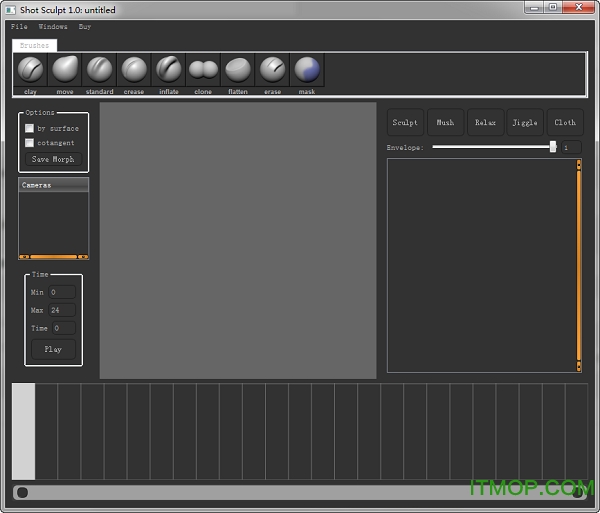Screen dimensions: 600x513
Task: Click the Cloth button
Action: (565, 122)
